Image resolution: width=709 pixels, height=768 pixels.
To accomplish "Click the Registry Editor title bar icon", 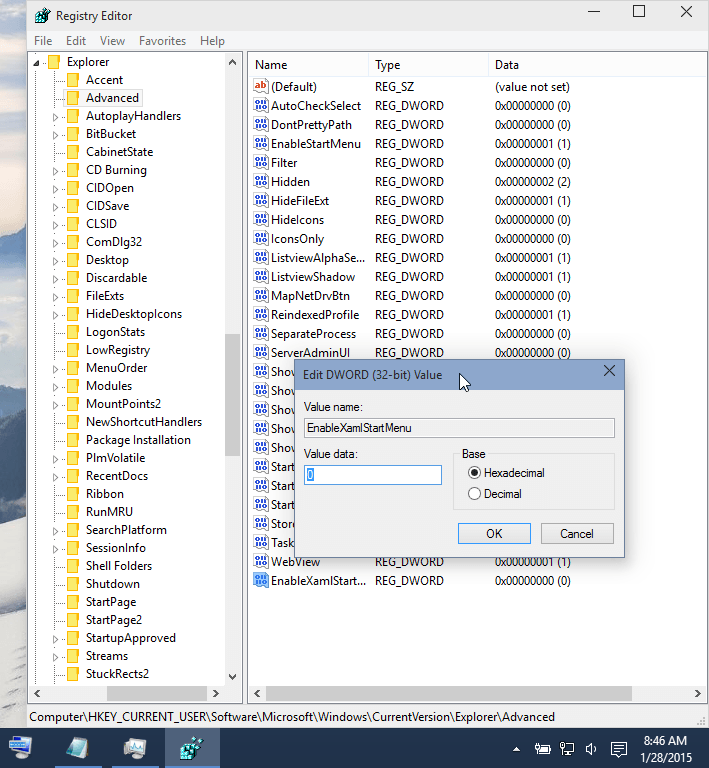I will [x=42, y=16].
